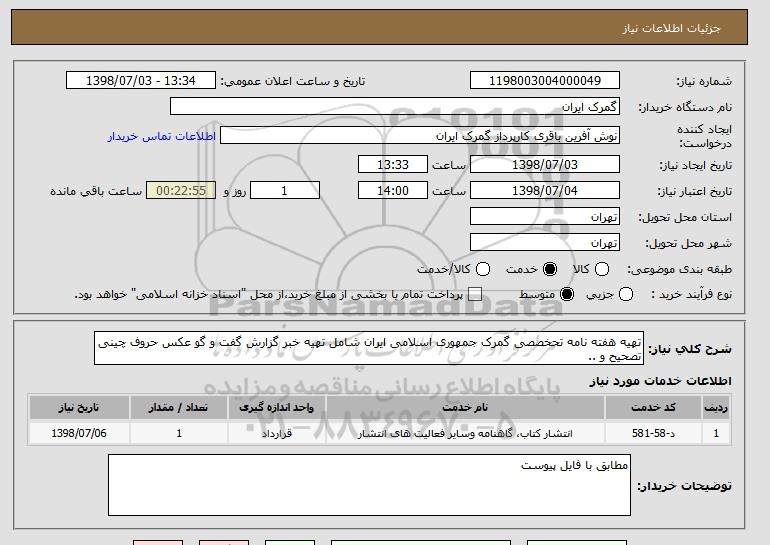This screenshot has height=545, width=770.
Task: Click the label شهر محل تحویل
Action: 688,243
